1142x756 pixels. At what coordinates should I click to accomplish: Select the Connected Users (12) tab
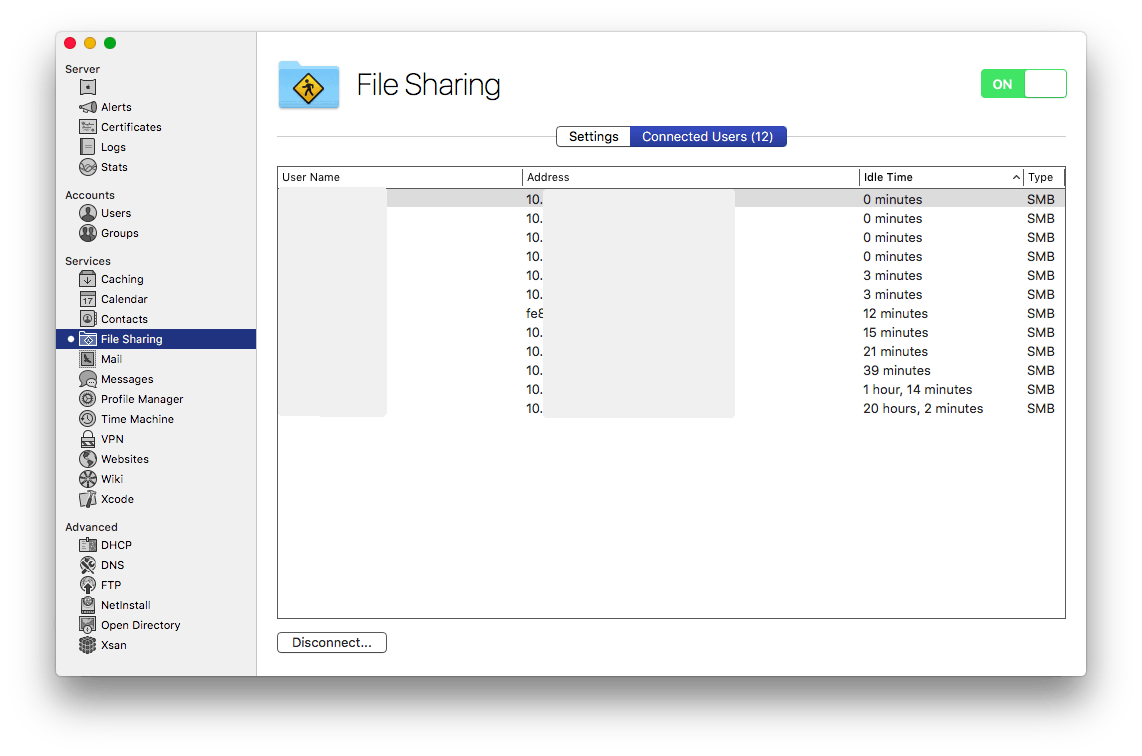707,136
